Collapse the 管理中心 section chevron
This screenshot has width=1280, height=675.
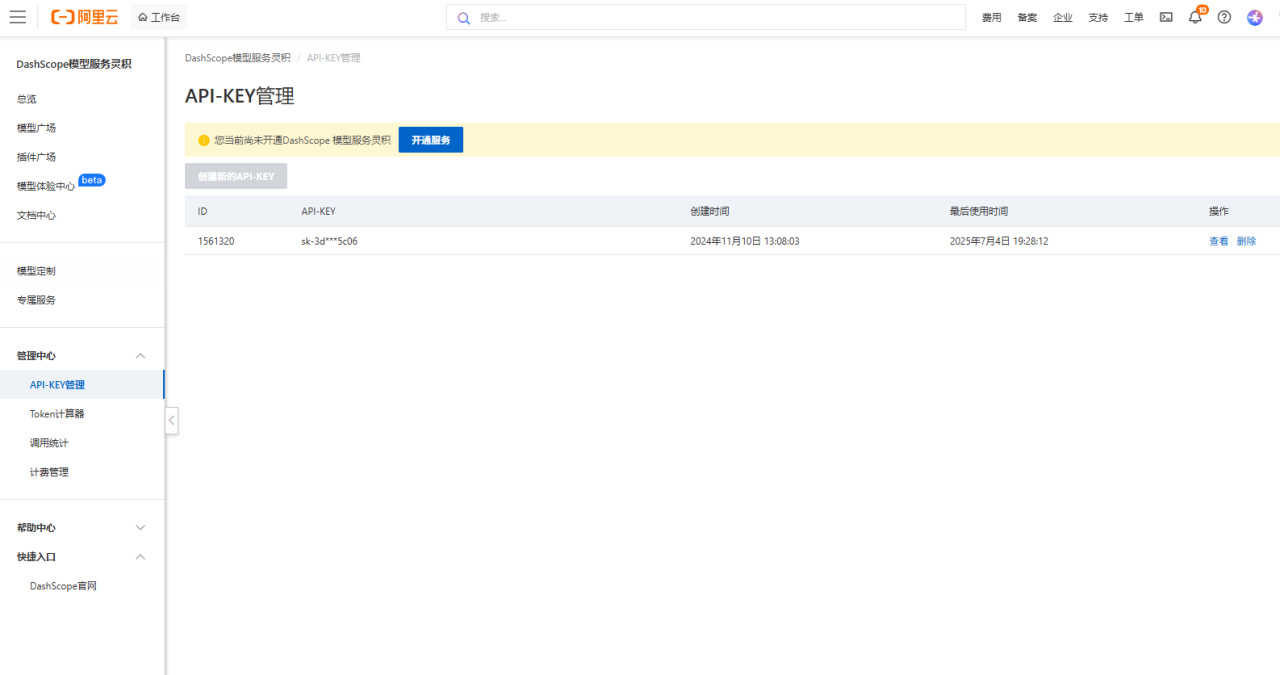click(140, 356)
